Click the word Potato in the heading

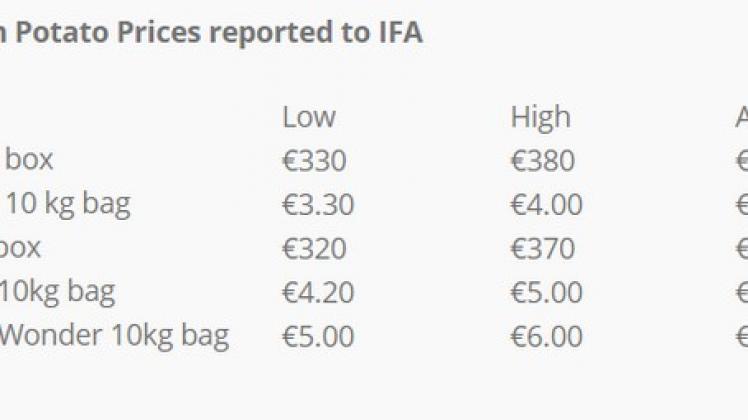pos(62,33)
